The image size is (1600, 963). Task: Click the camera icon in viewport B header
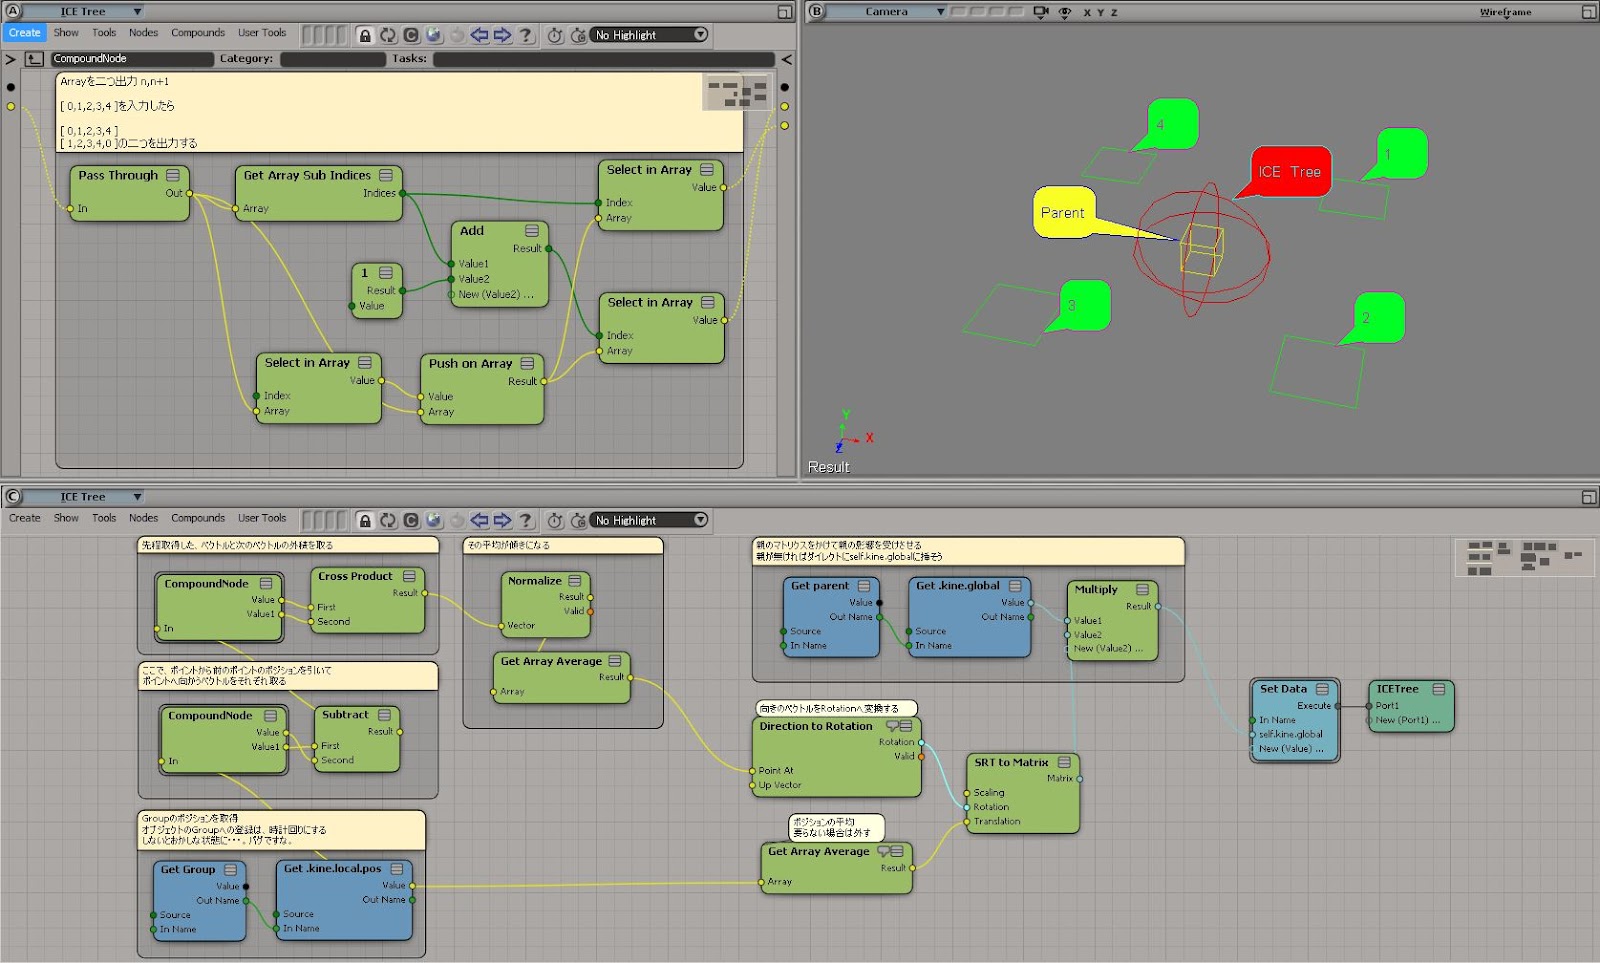(x=1041, y=12)
